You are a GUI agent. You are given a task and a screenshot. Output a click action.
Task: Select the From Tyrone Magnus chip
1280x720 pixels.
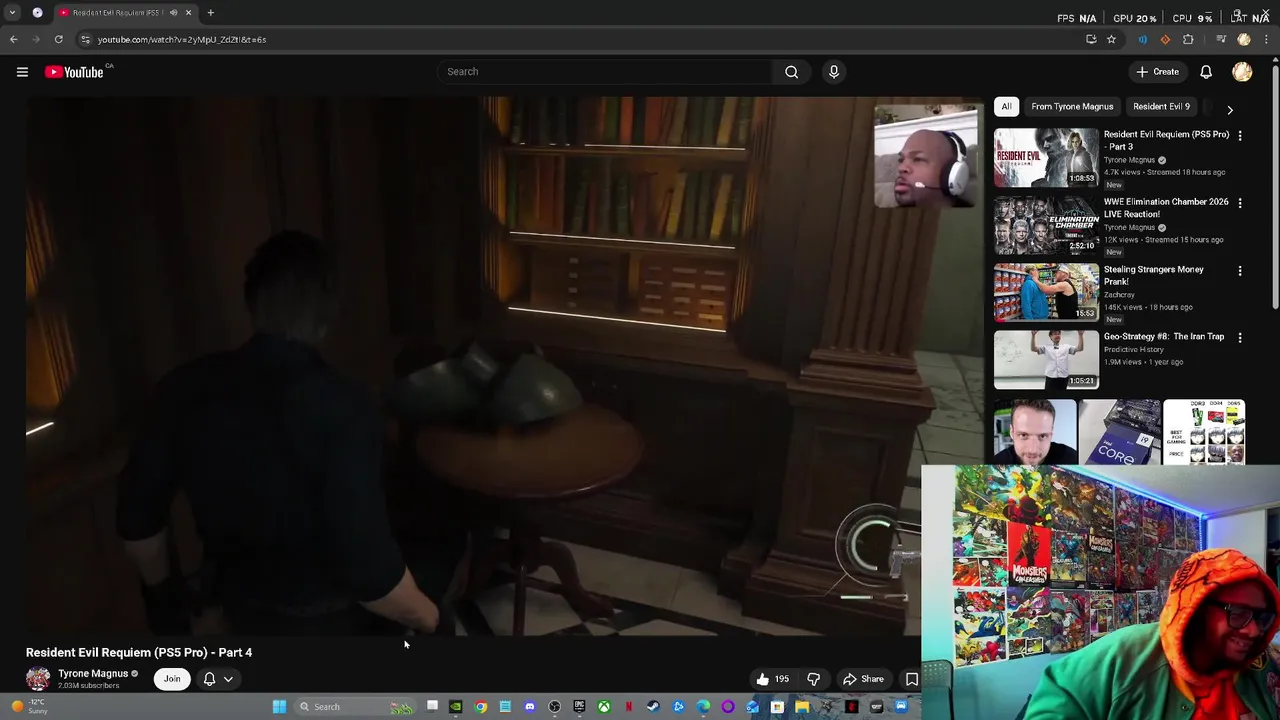pyautogui.click(x=1072, y=106)
